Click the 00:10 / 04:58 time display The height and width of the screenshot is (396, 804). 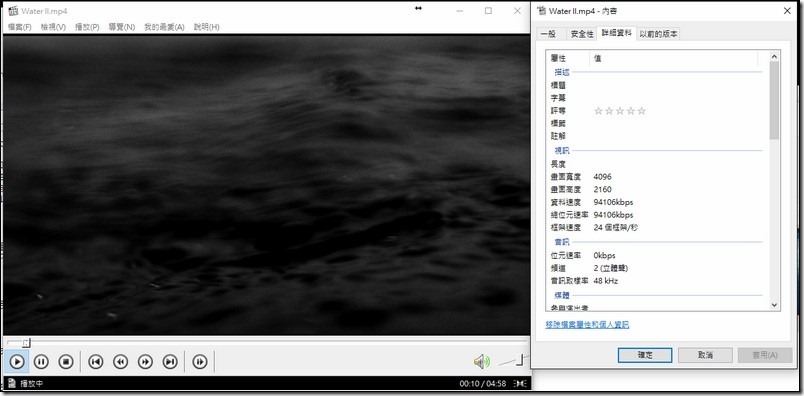483,383
